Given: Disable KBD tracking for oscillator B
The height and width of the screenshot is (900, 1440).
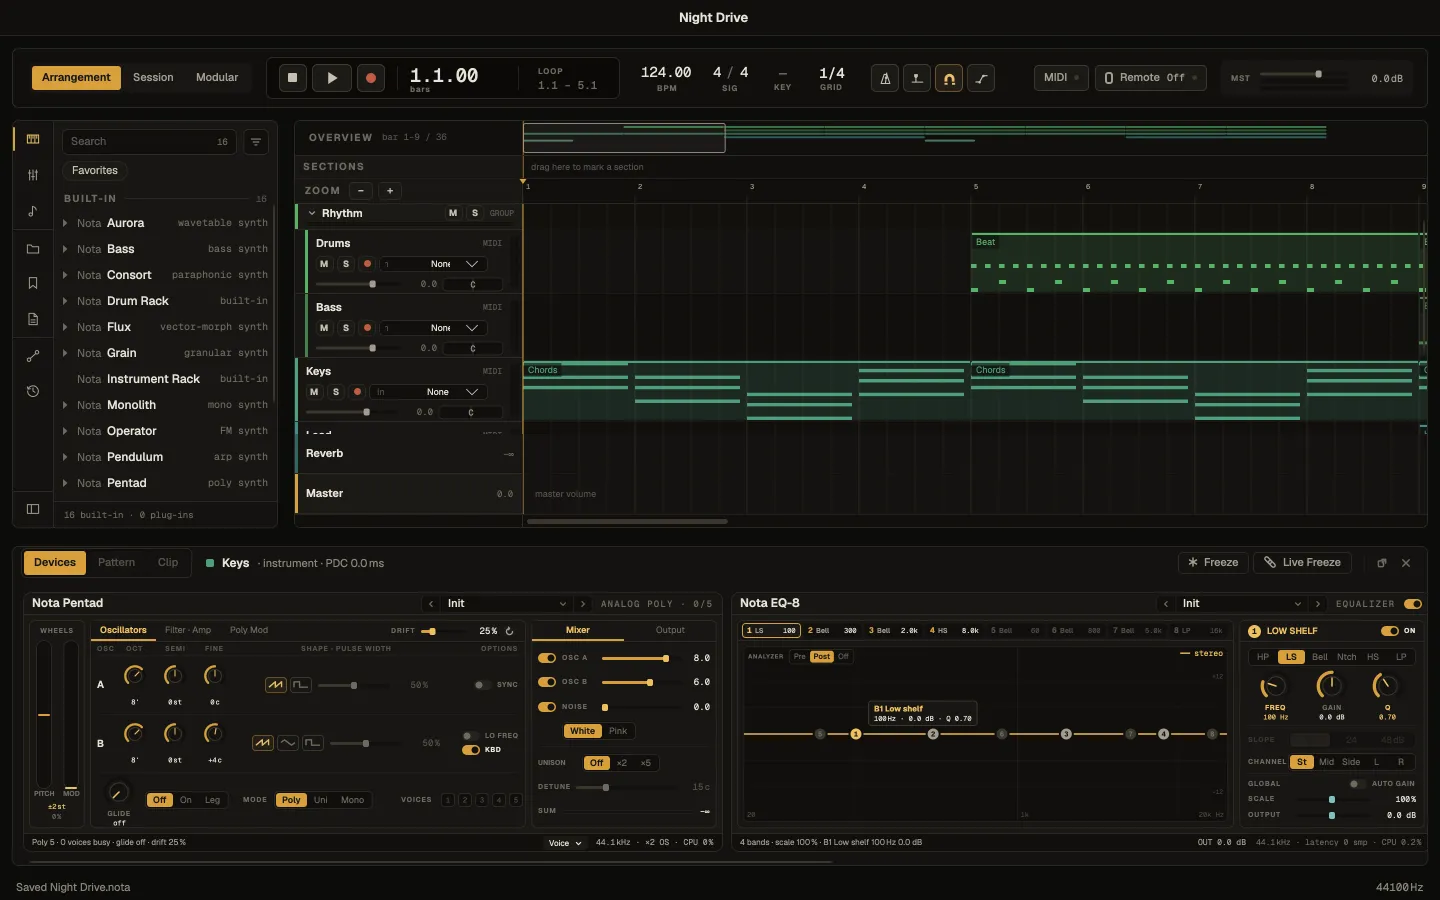Looking at the screenshot, I should [470, 750].
